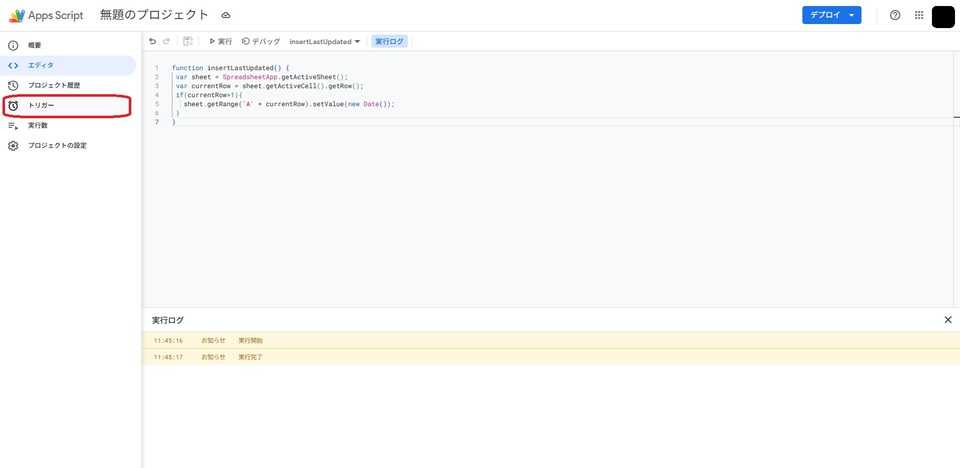Close the 実行ログ panel with X
Viewport: 960px width, 468px height.
(948, 320)
